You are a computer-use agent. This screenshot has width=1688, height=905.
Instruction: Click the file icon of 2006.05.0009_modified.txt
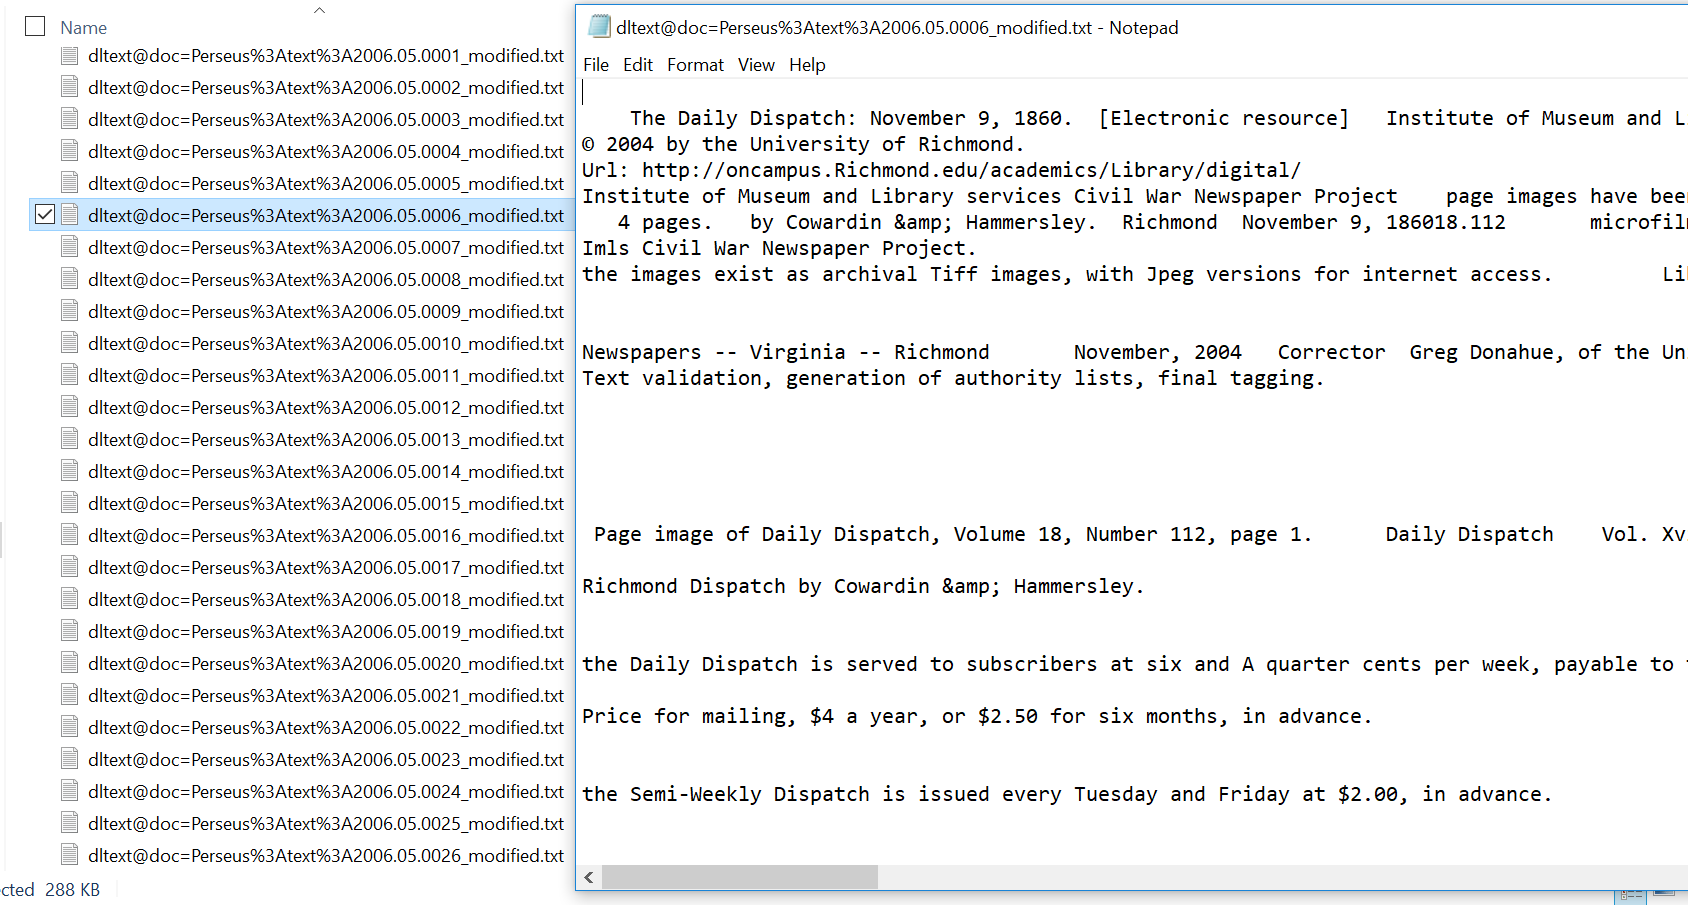[x=69, y=311]
